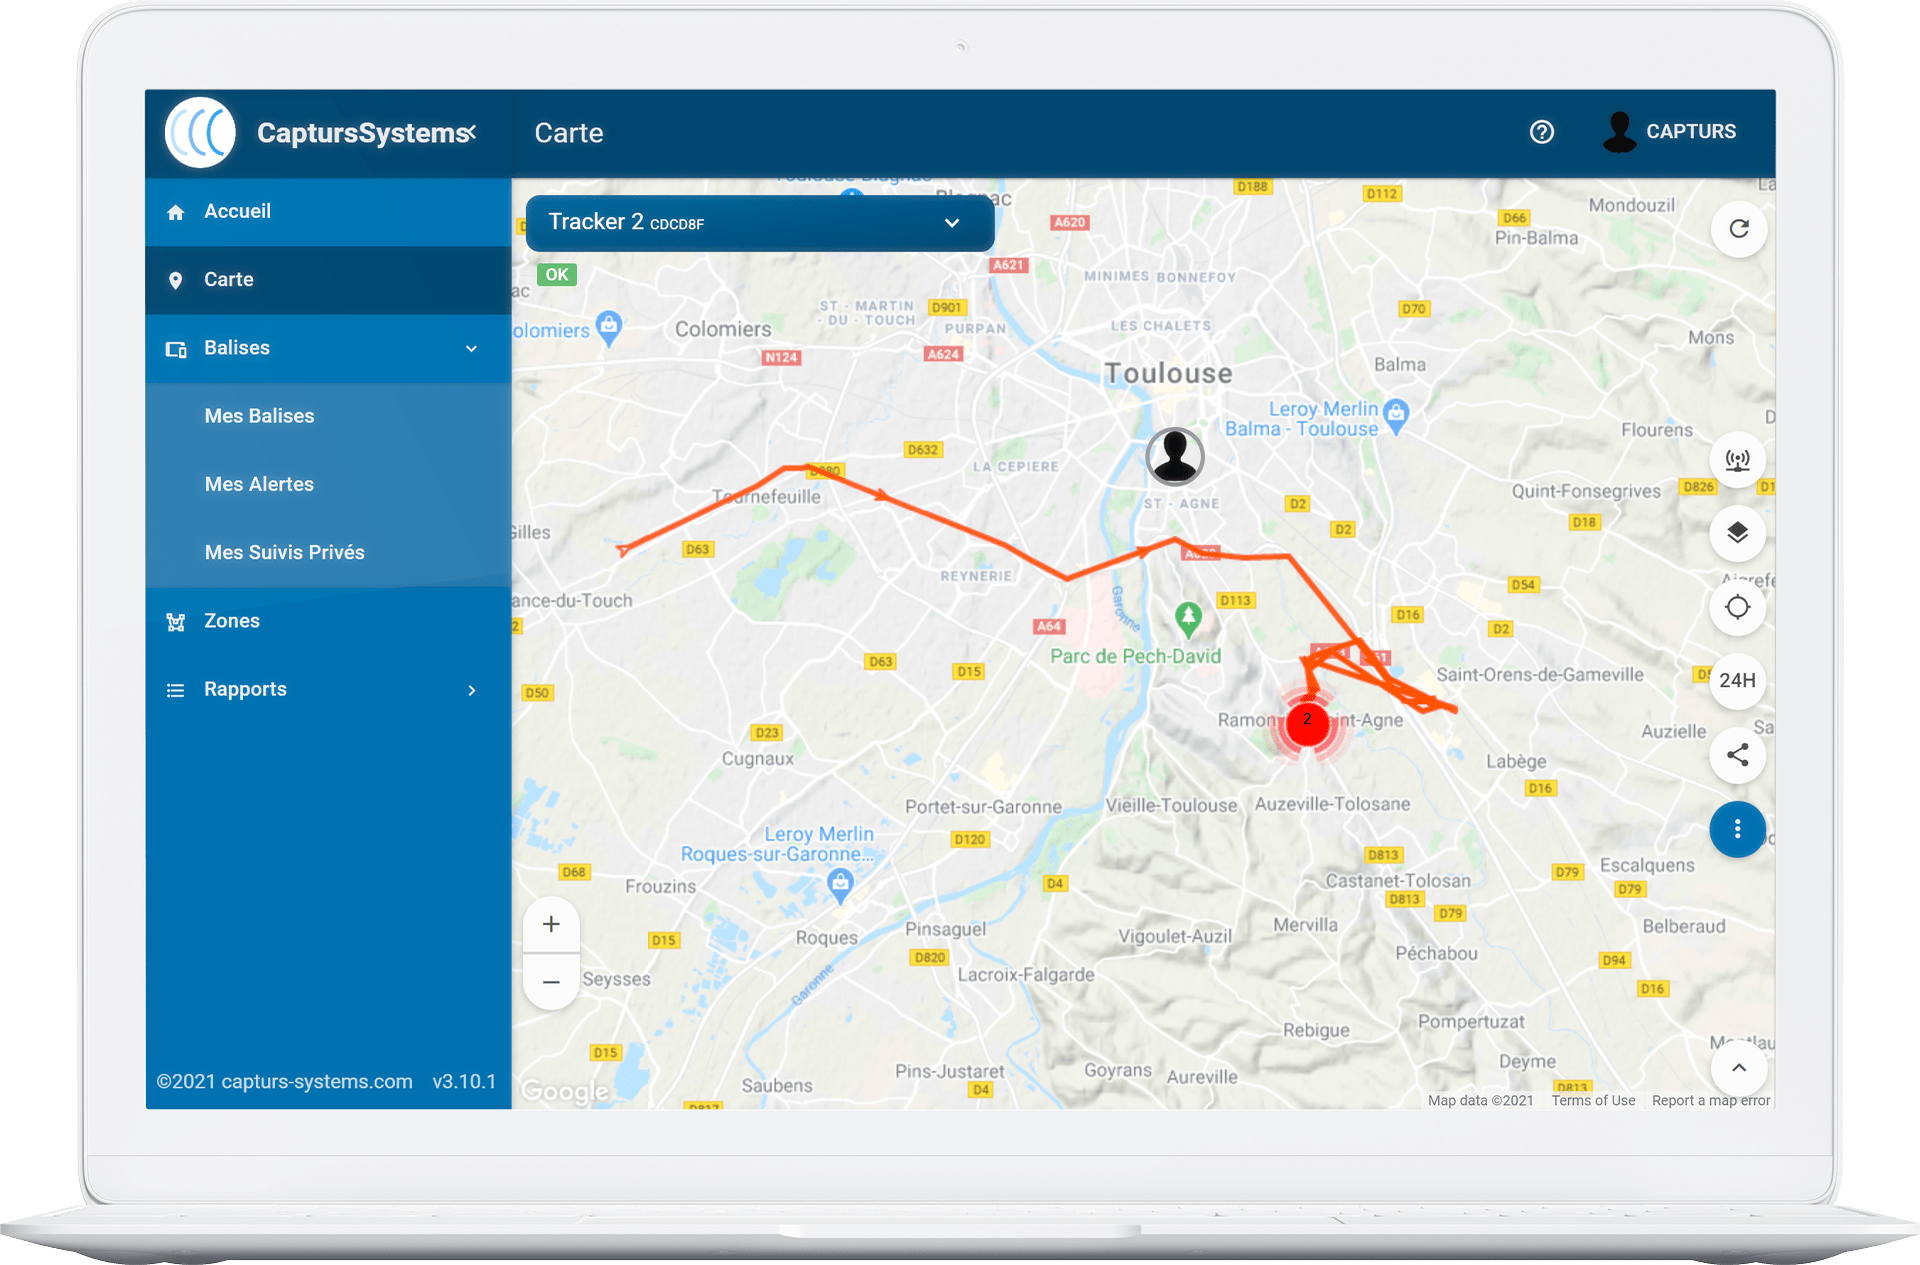Click Report a map error

click(1710, 1100)
